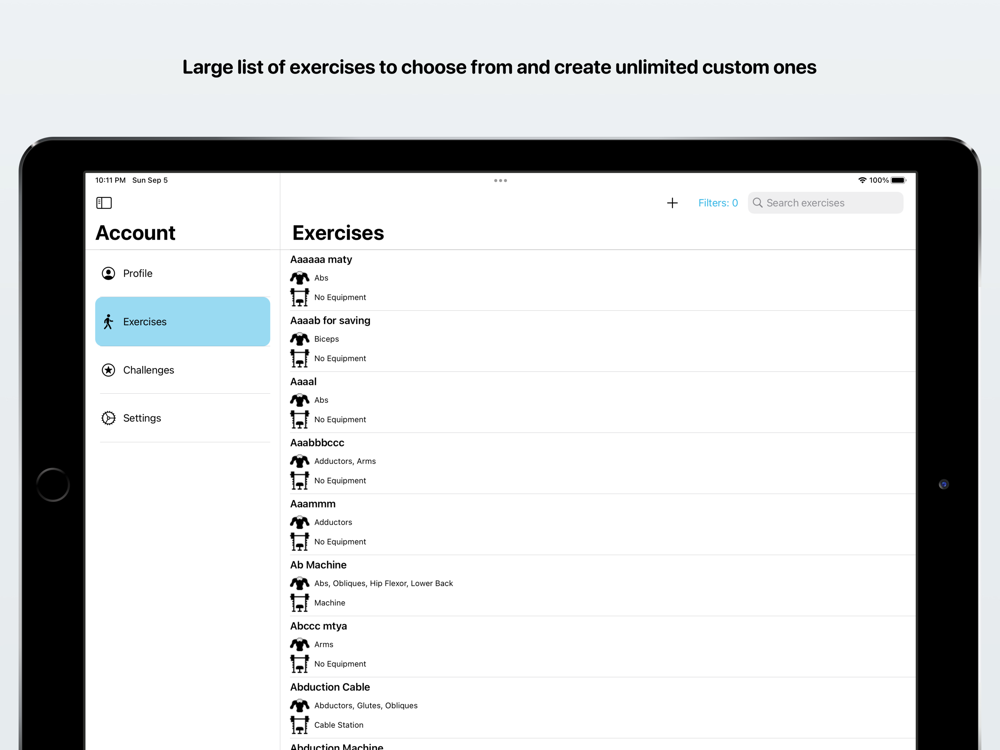Click the Challenges star icon

click(108, 370)
